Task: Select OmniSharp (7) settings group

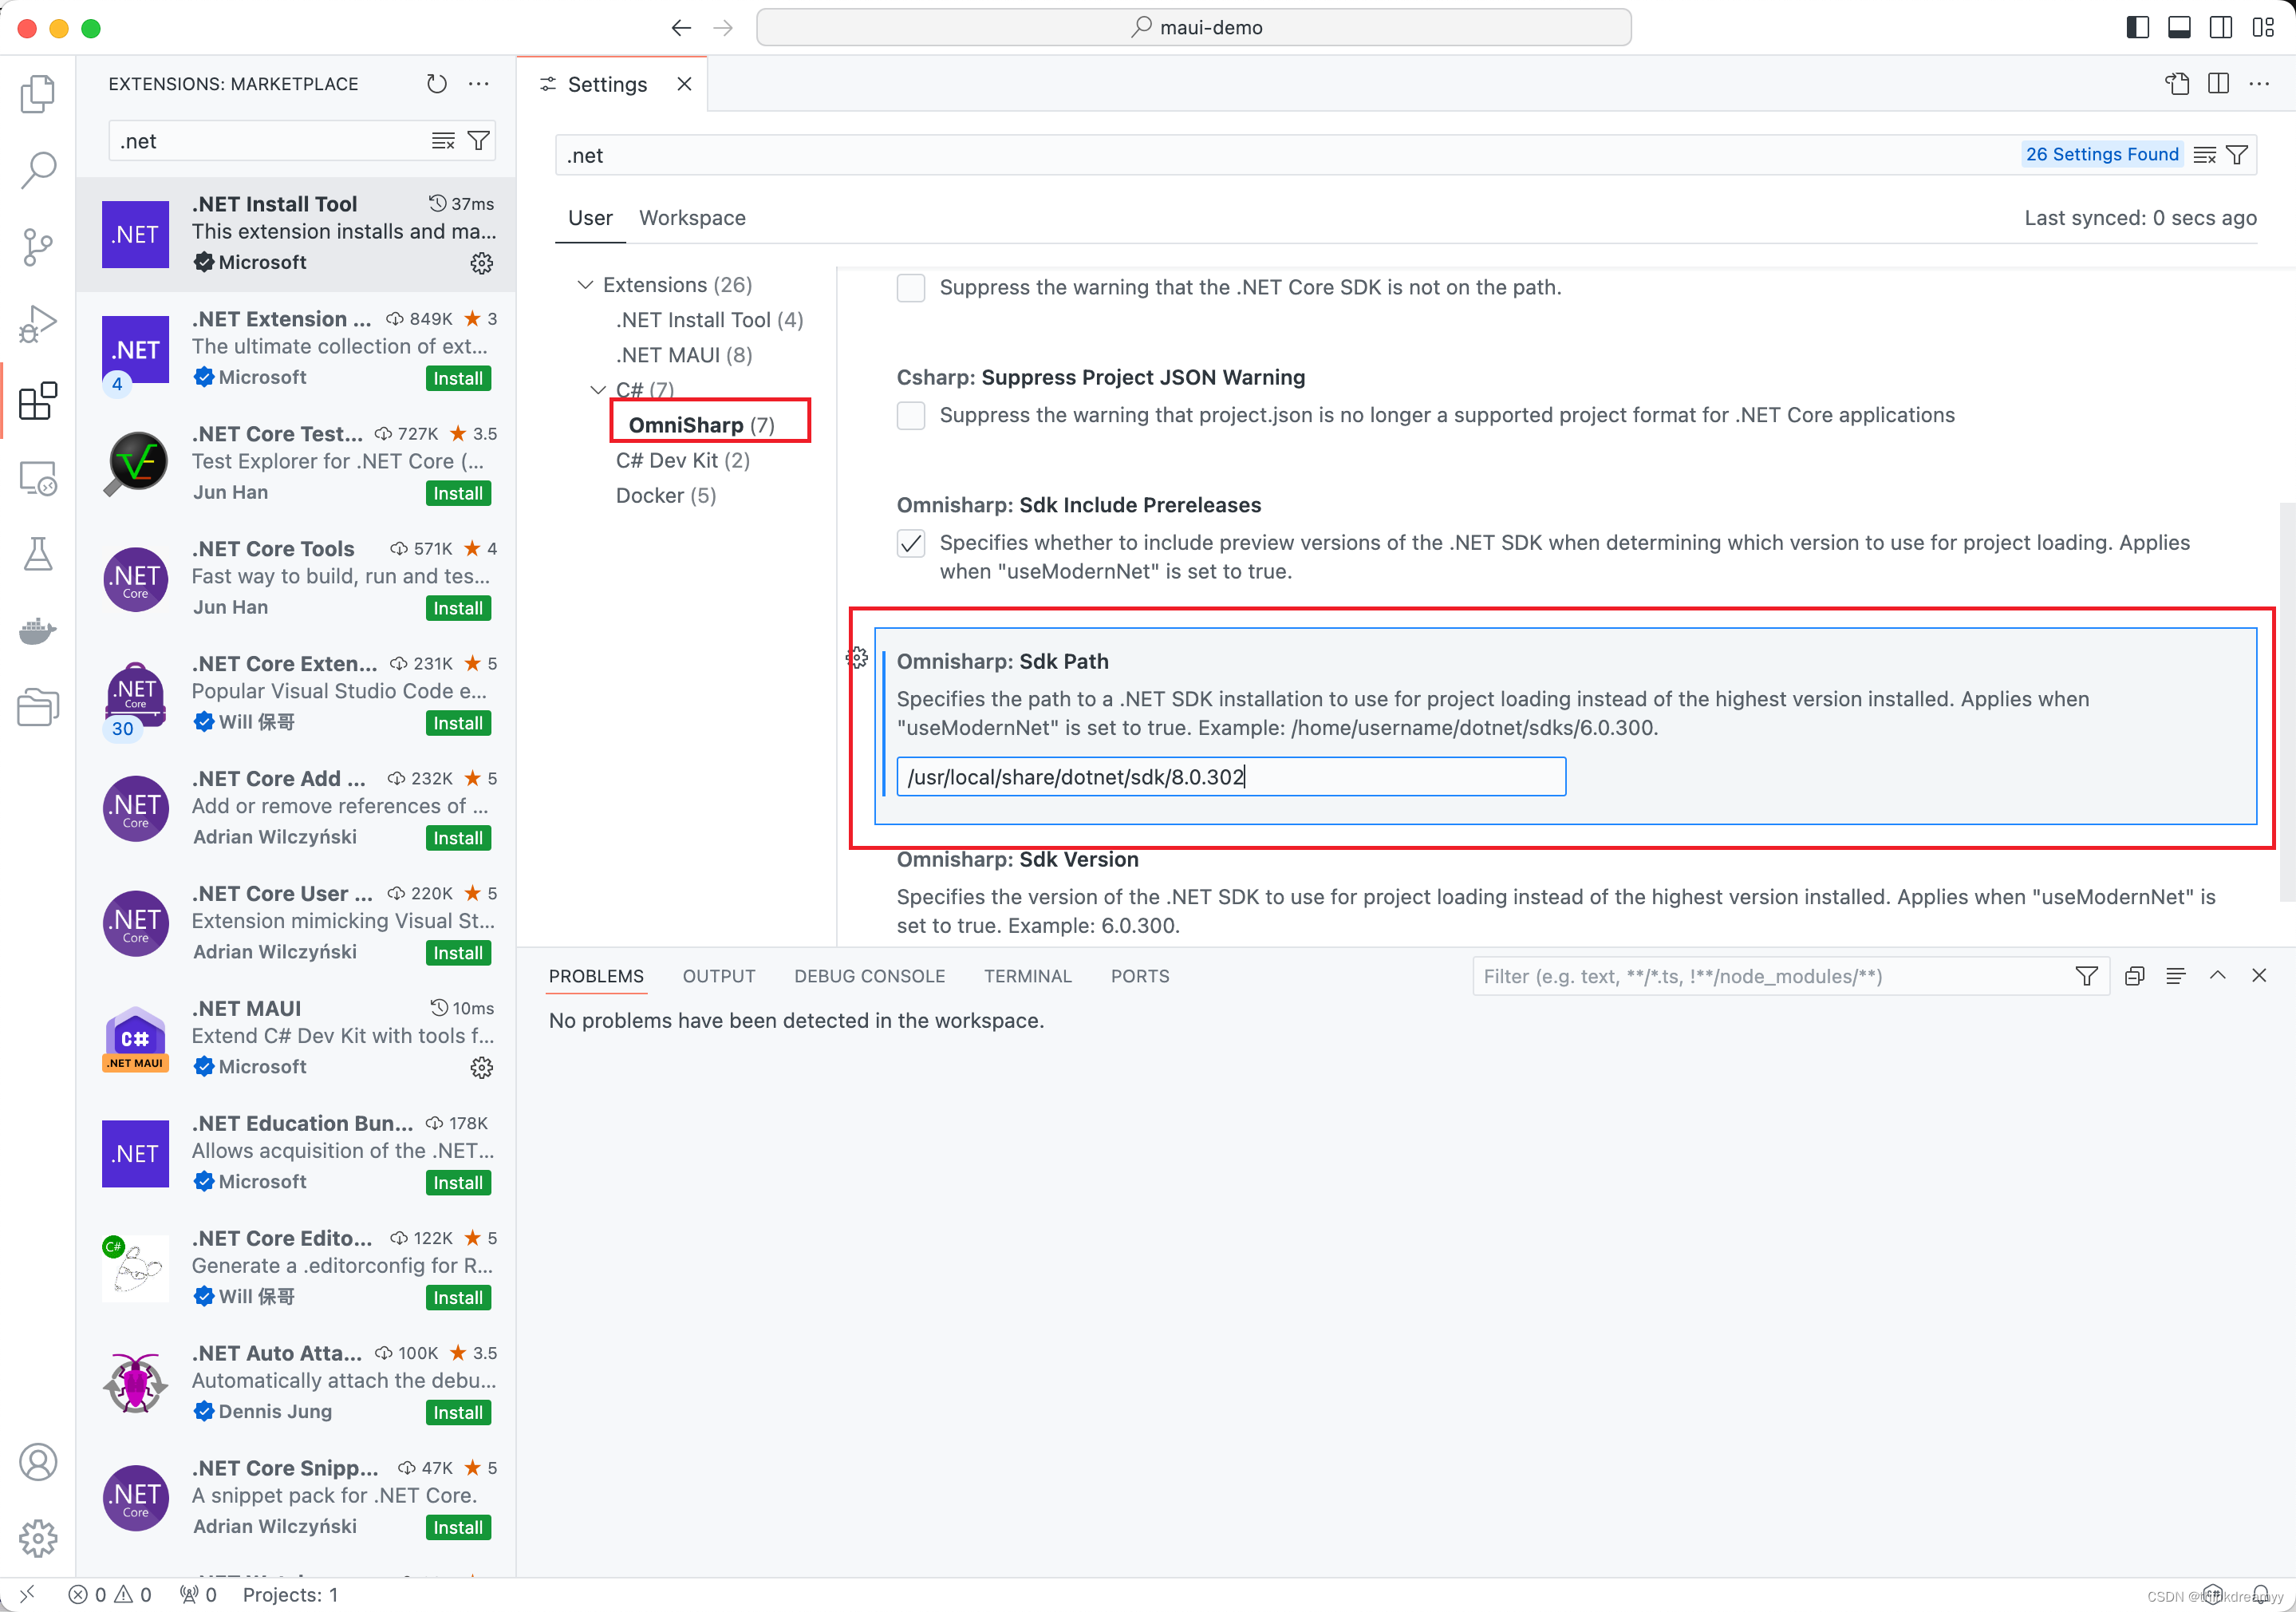Action: coord(702,425)
